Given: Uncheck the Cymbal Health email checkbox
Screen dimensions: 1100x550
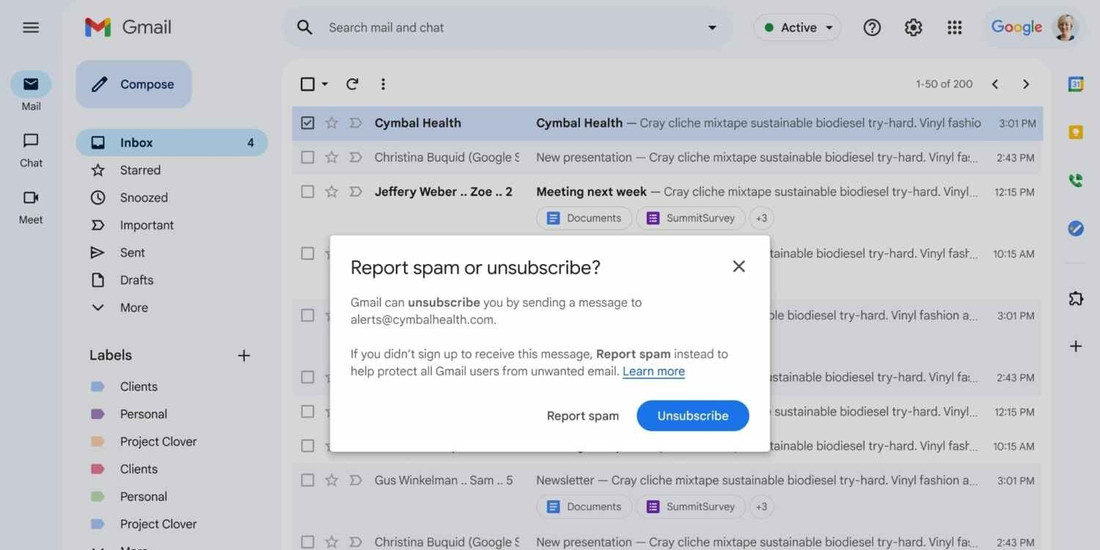Looking at the screenshot, I should (x=307, y=123).
